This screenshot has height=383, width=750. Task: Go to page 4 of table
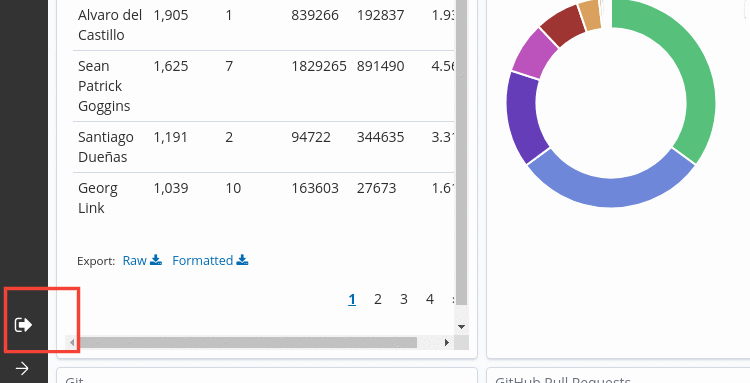click(x=430, y=299)
